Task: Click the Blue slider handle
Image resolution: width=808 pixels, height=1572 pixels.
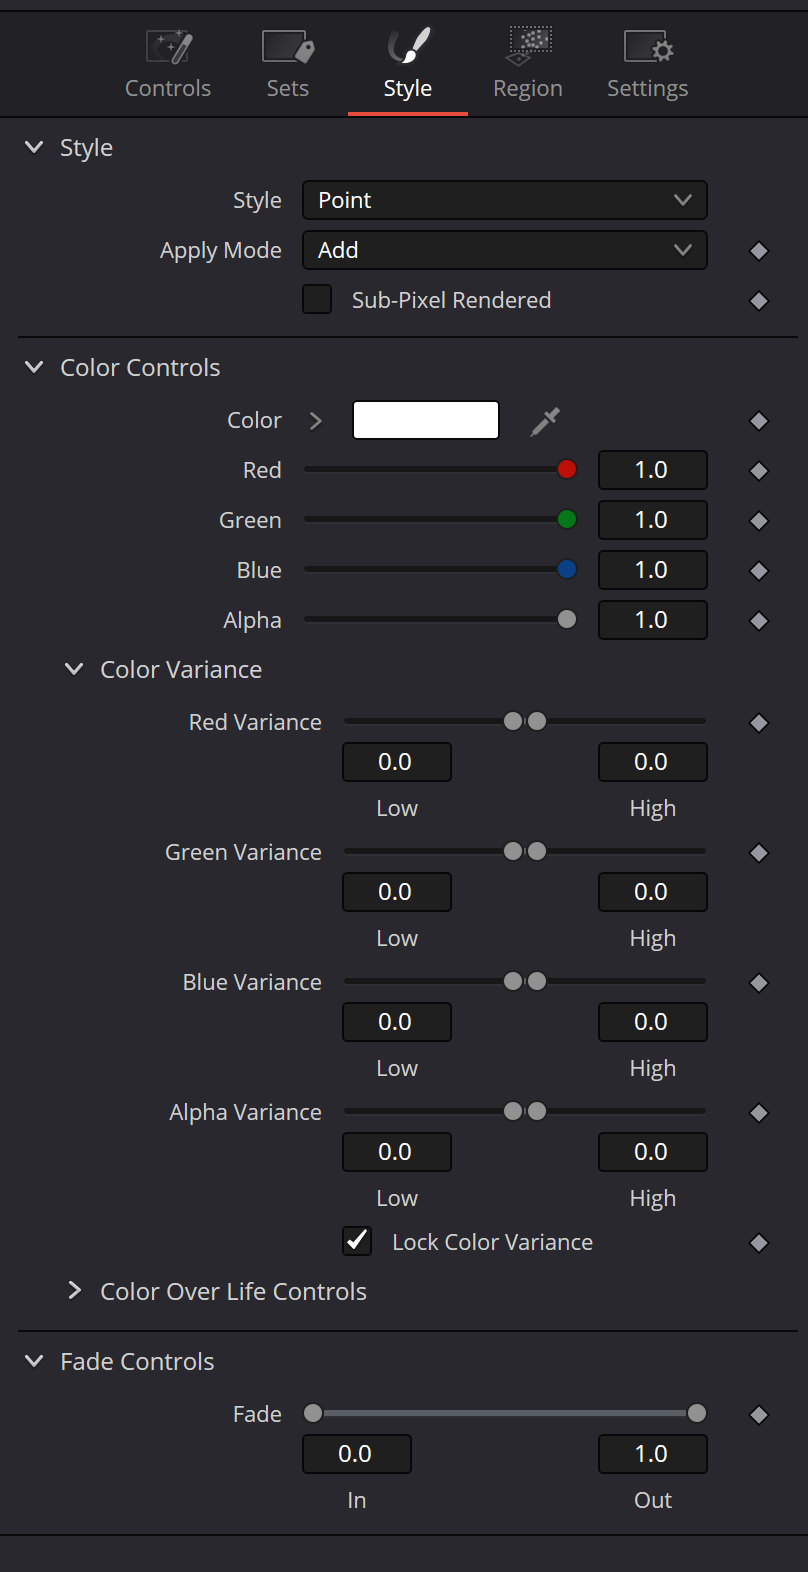Action: pyautogui.click(x=567, y=569)
